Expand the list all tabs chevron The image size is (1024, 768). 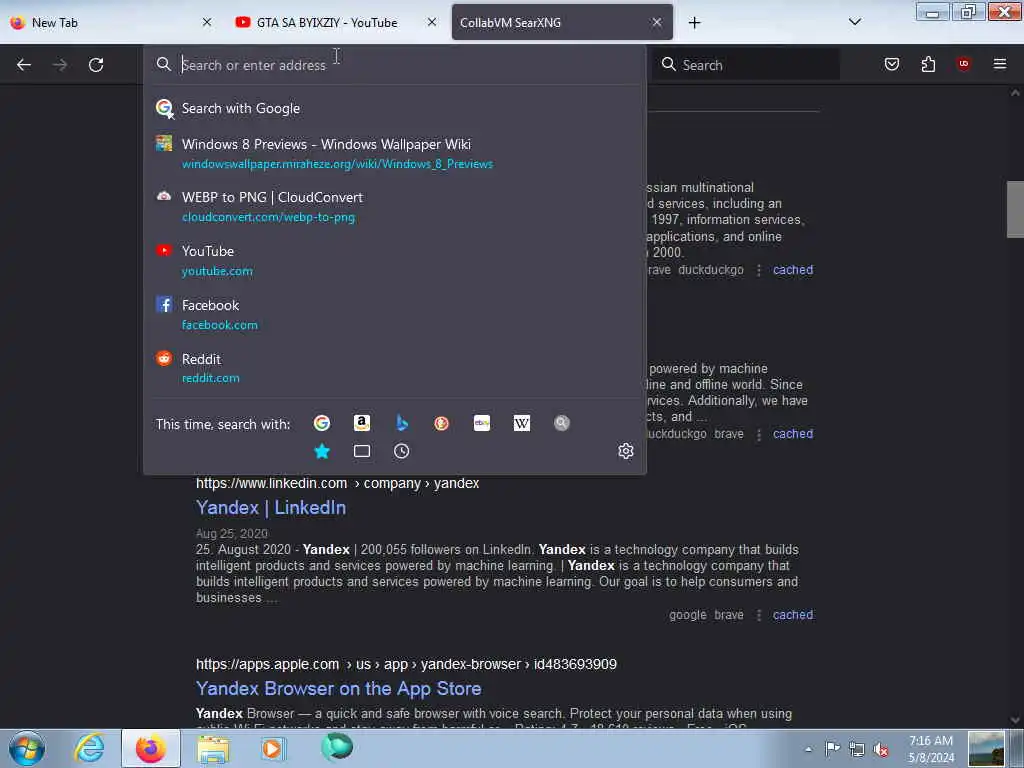click(854, 22)
